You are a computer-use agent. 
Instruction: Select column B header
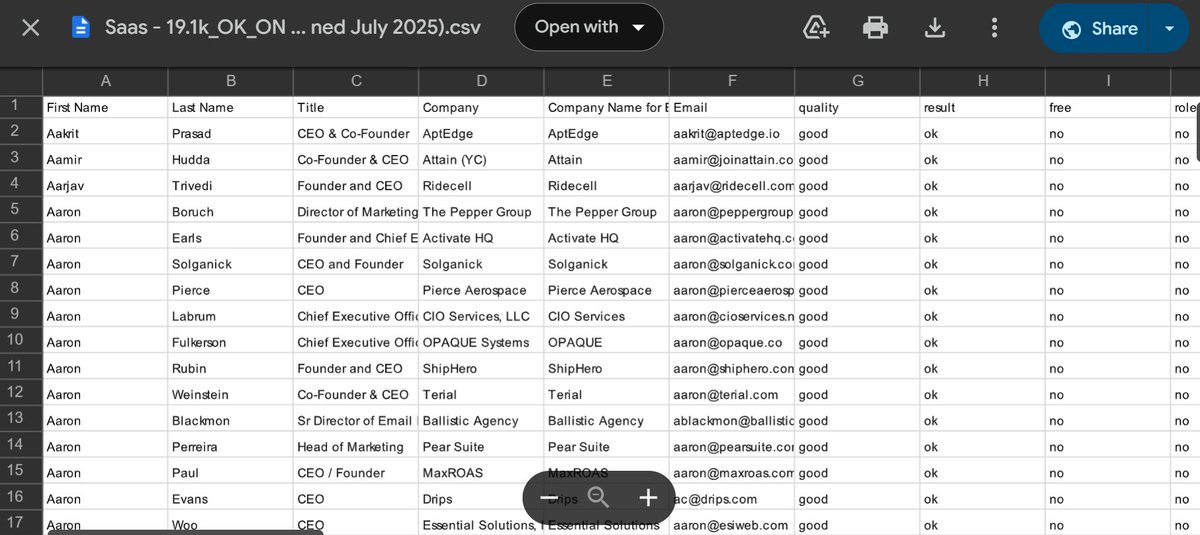231,81
